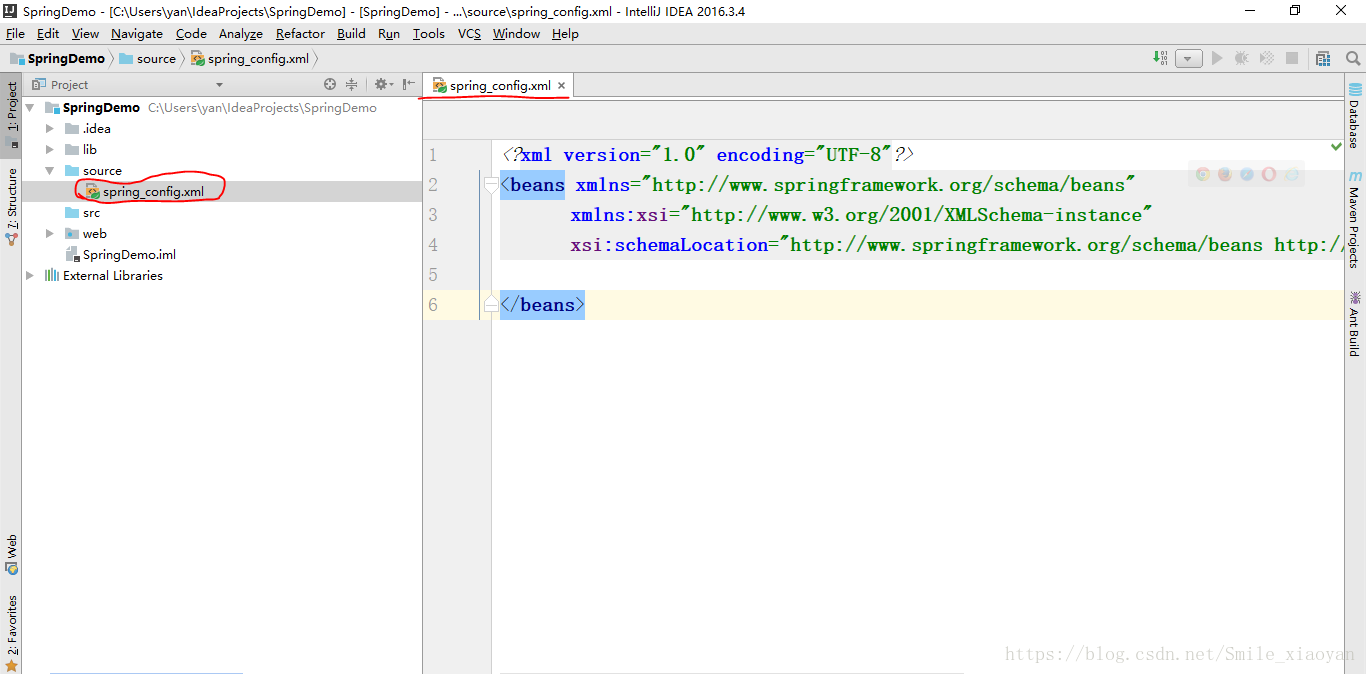Viewport: 1366px width, 674px height.
Task: Open the Run menu
Action: (x=389, y=33)
